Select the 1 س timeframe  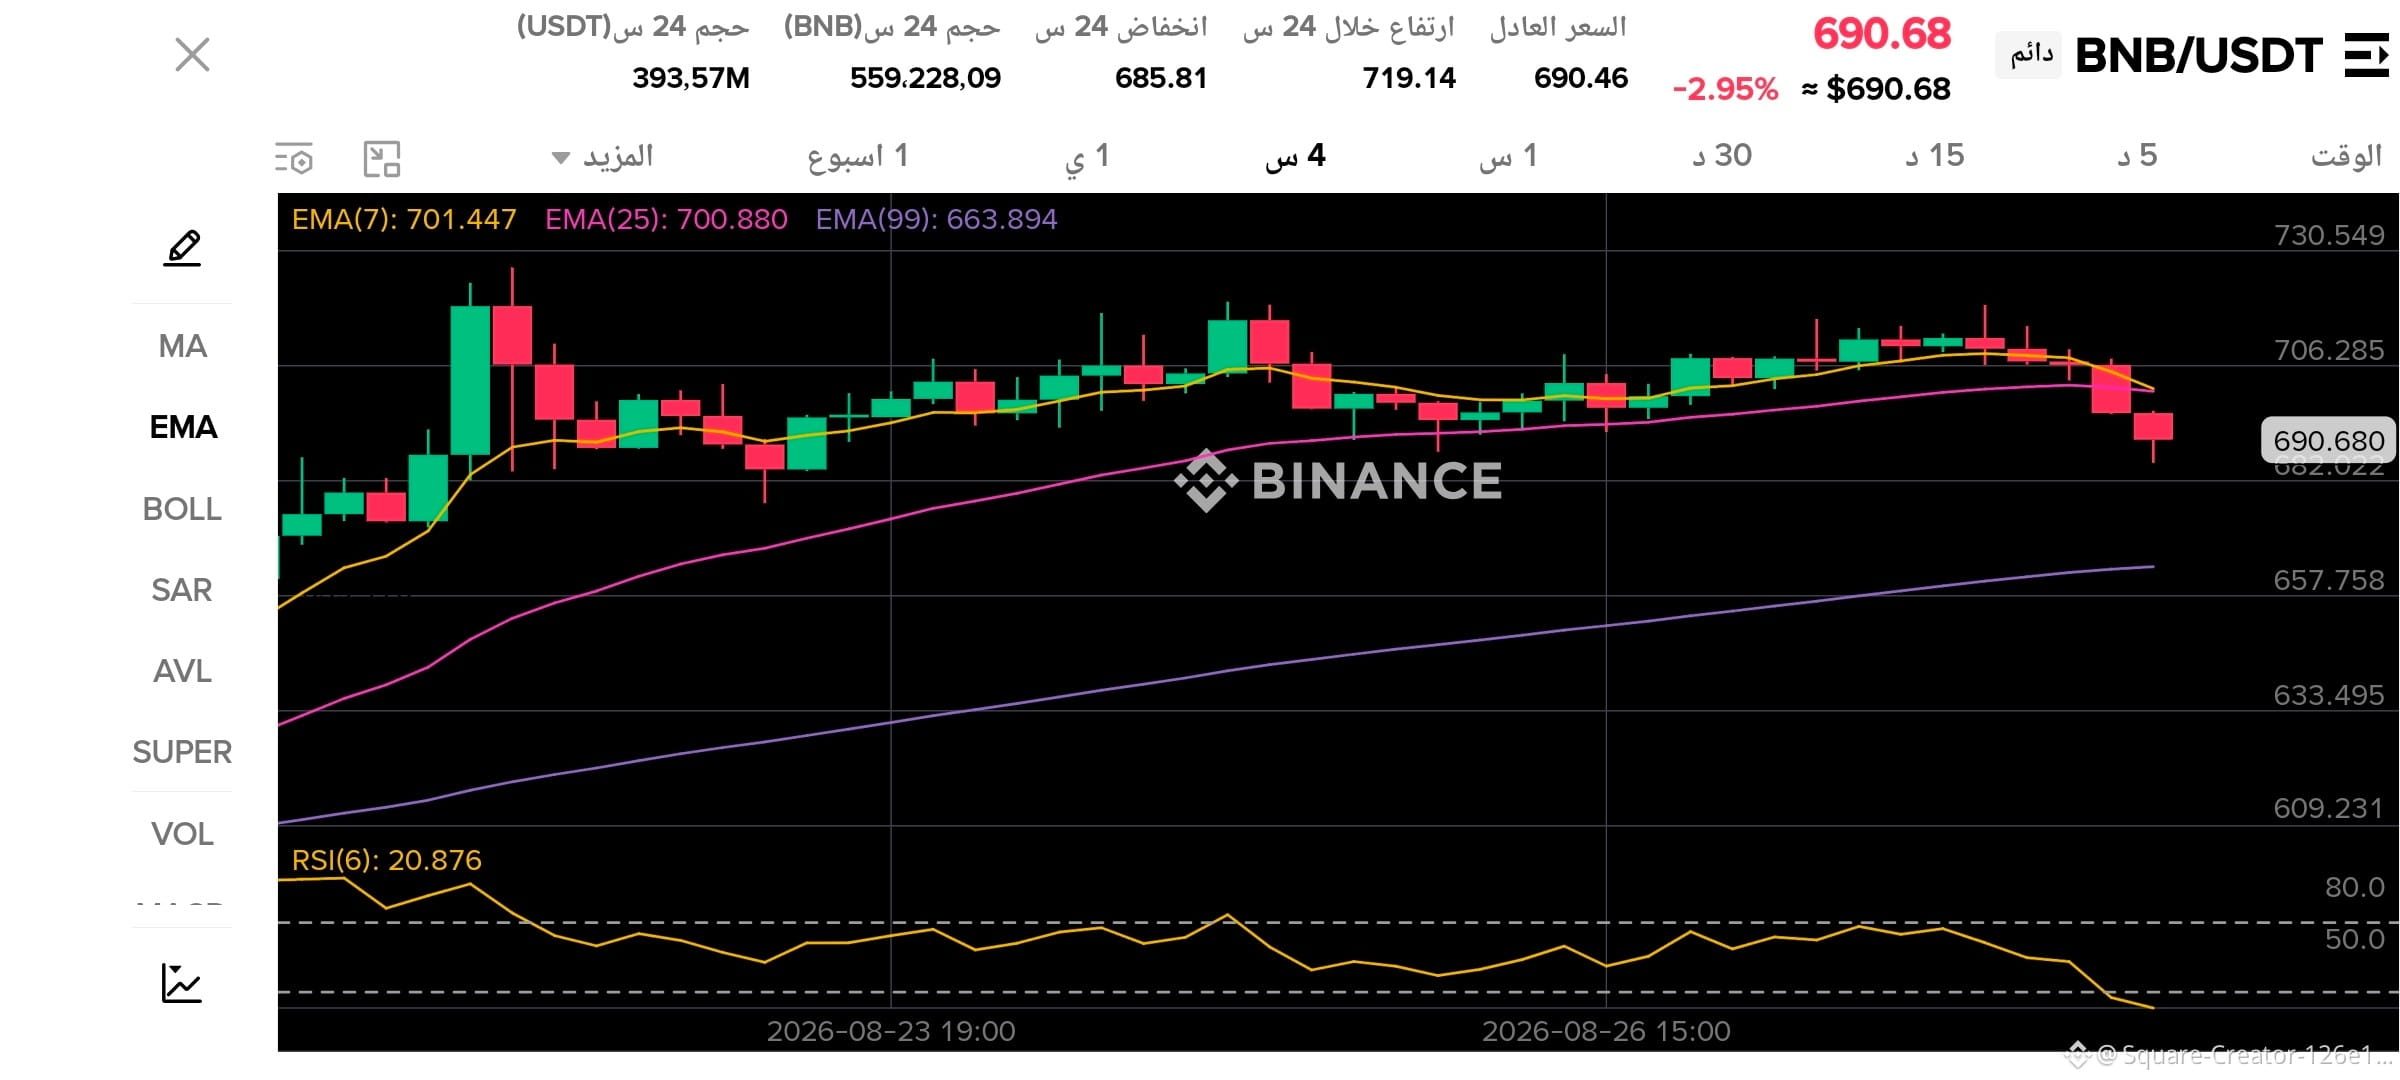[1508, 157]
